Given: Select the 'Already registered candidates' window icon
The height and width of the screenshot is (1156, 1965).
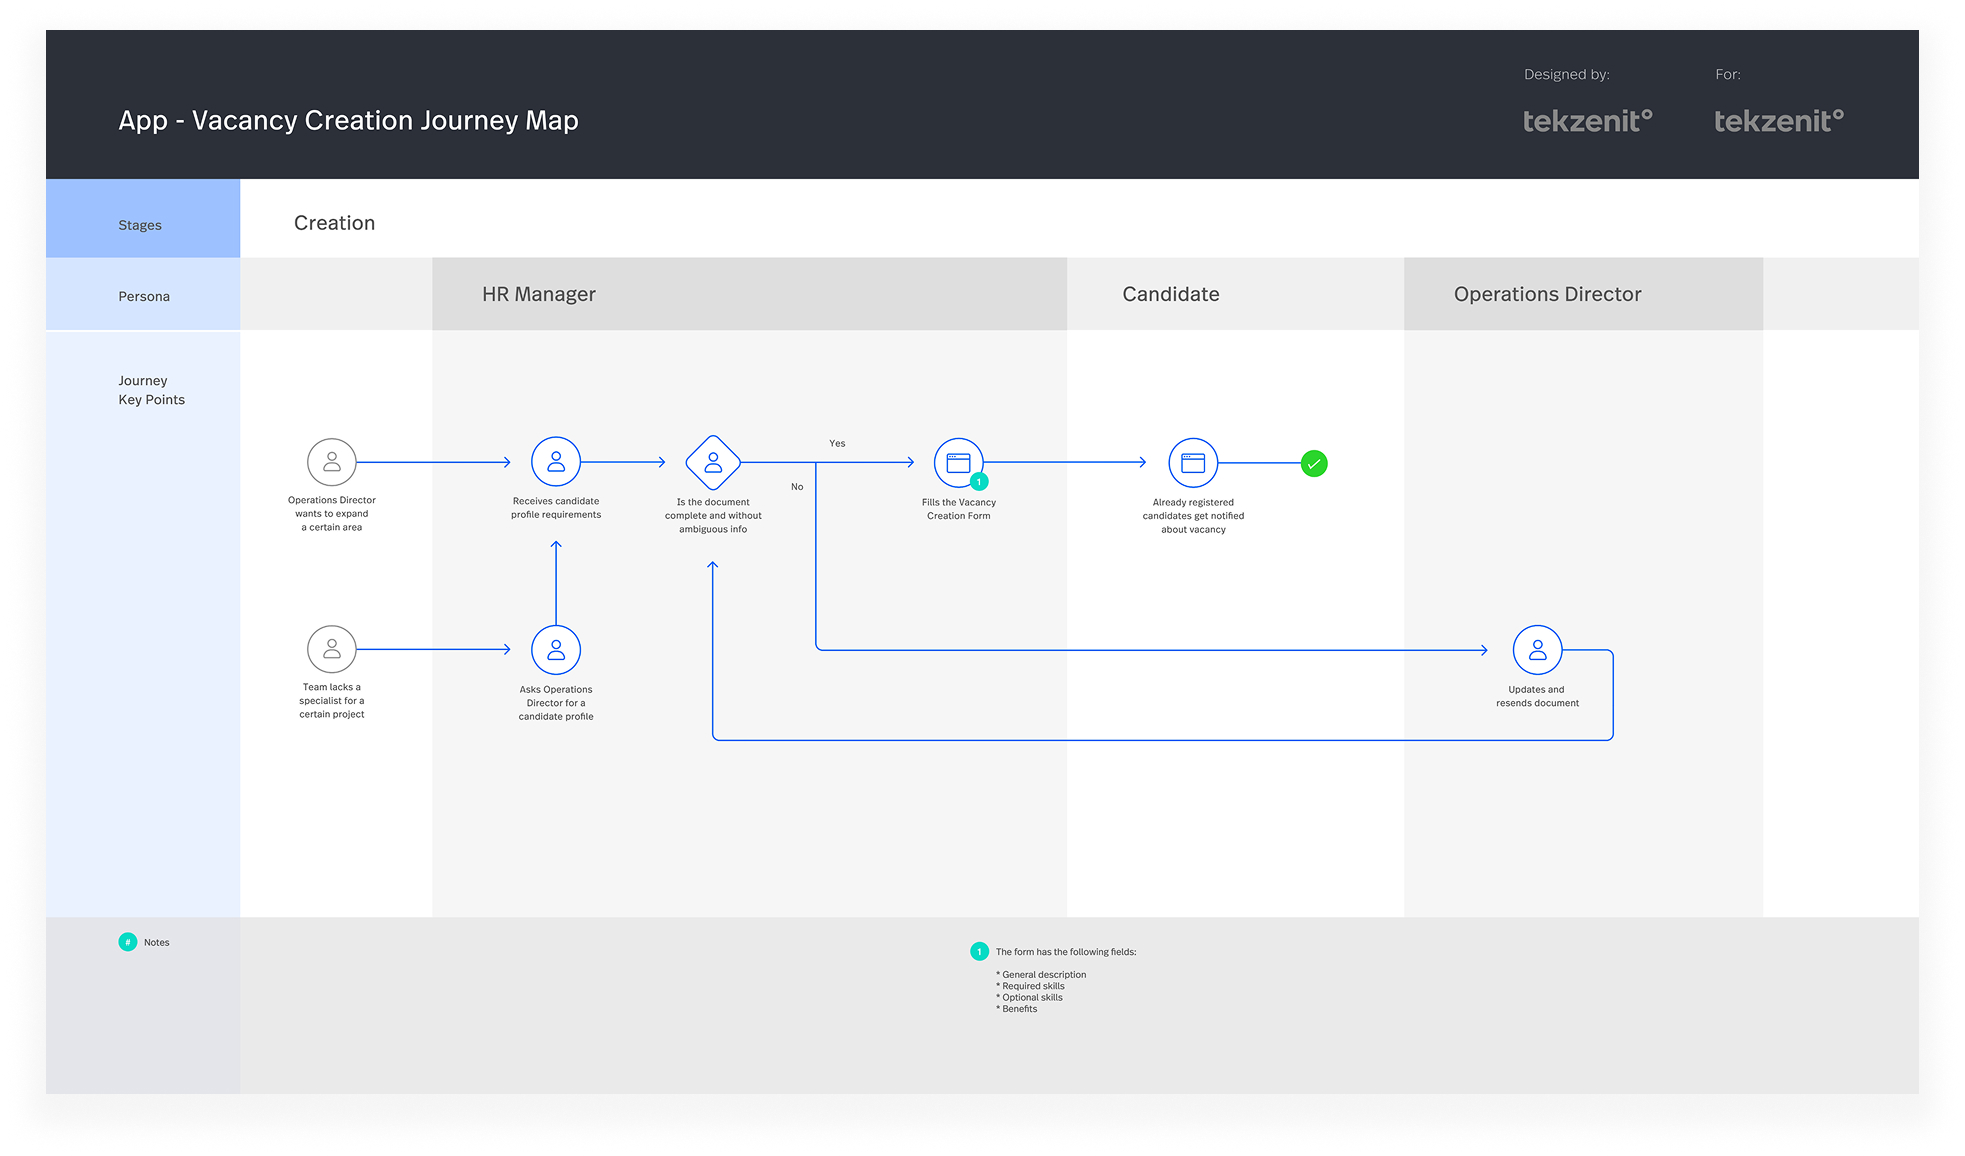Looking at the screenshot, I should click(x=1193, y=463).
